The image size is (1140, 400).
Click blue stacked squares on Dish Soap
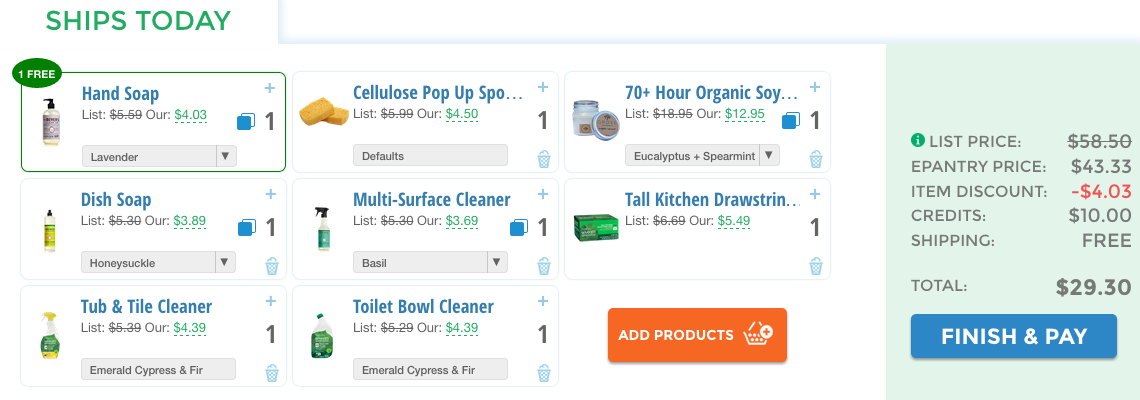coord(247,228)
